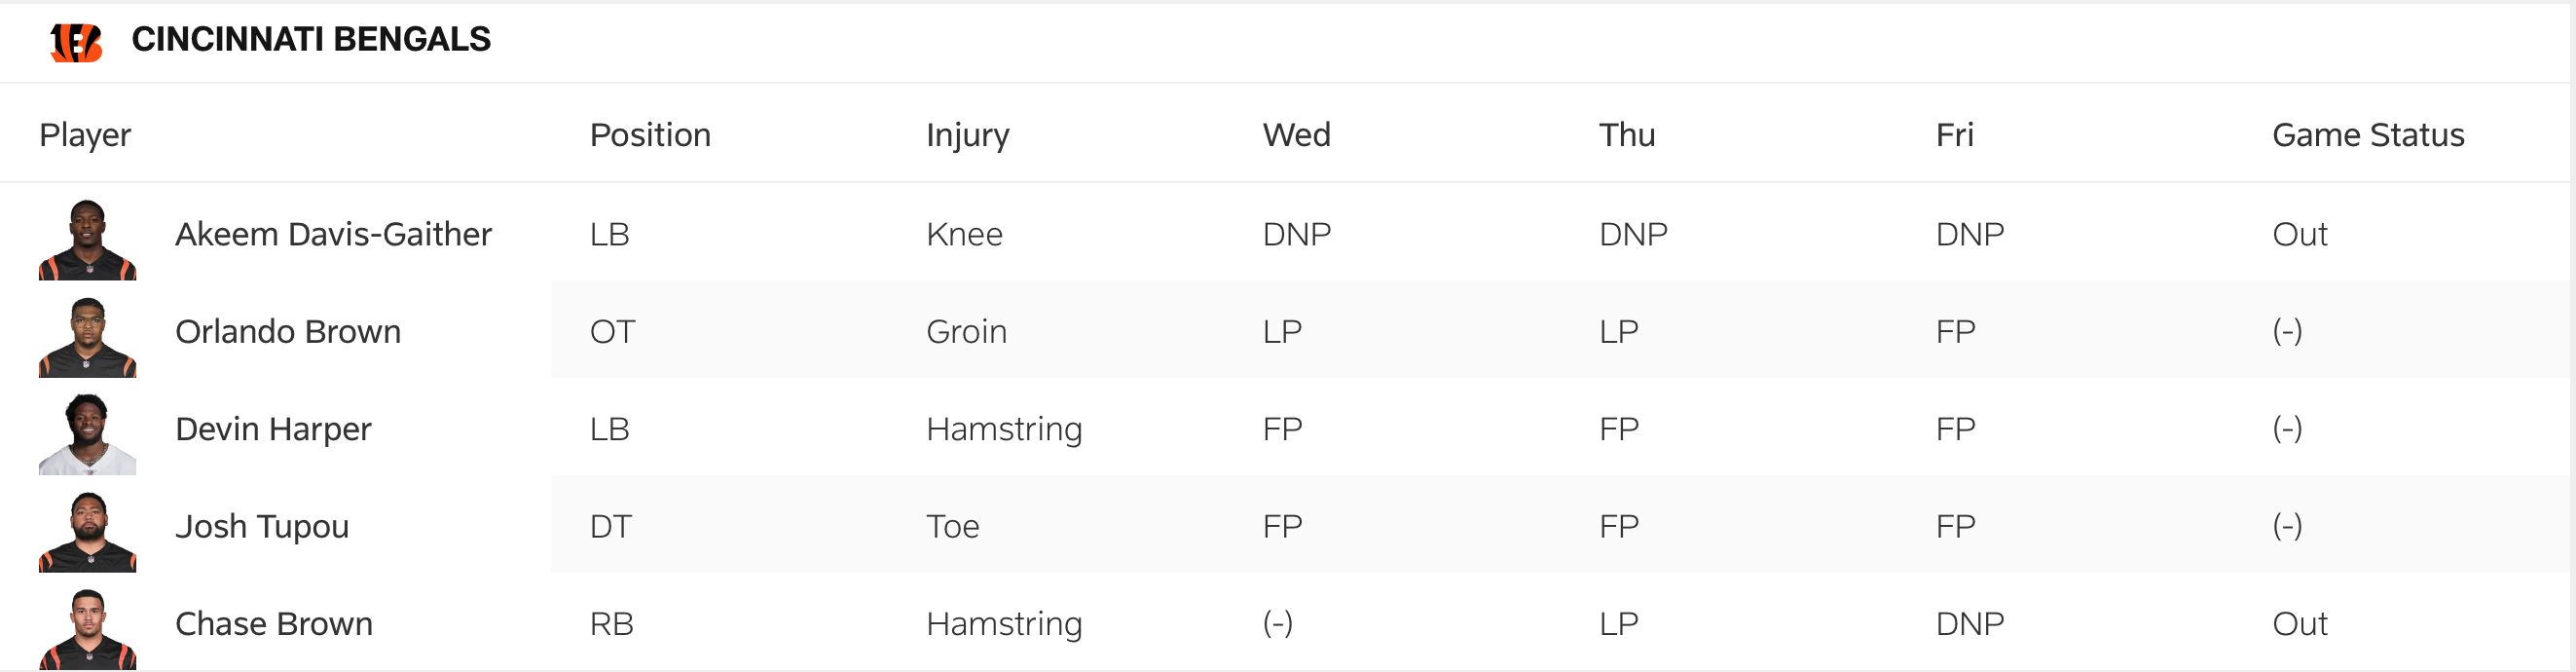The height and width of the screenshot is (672, 2576).
Task: Click the Player column header
Action: click(85, 135)
